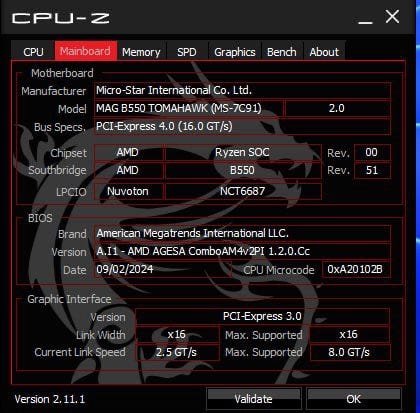Switch to the CPU tab

coord(33,52)
